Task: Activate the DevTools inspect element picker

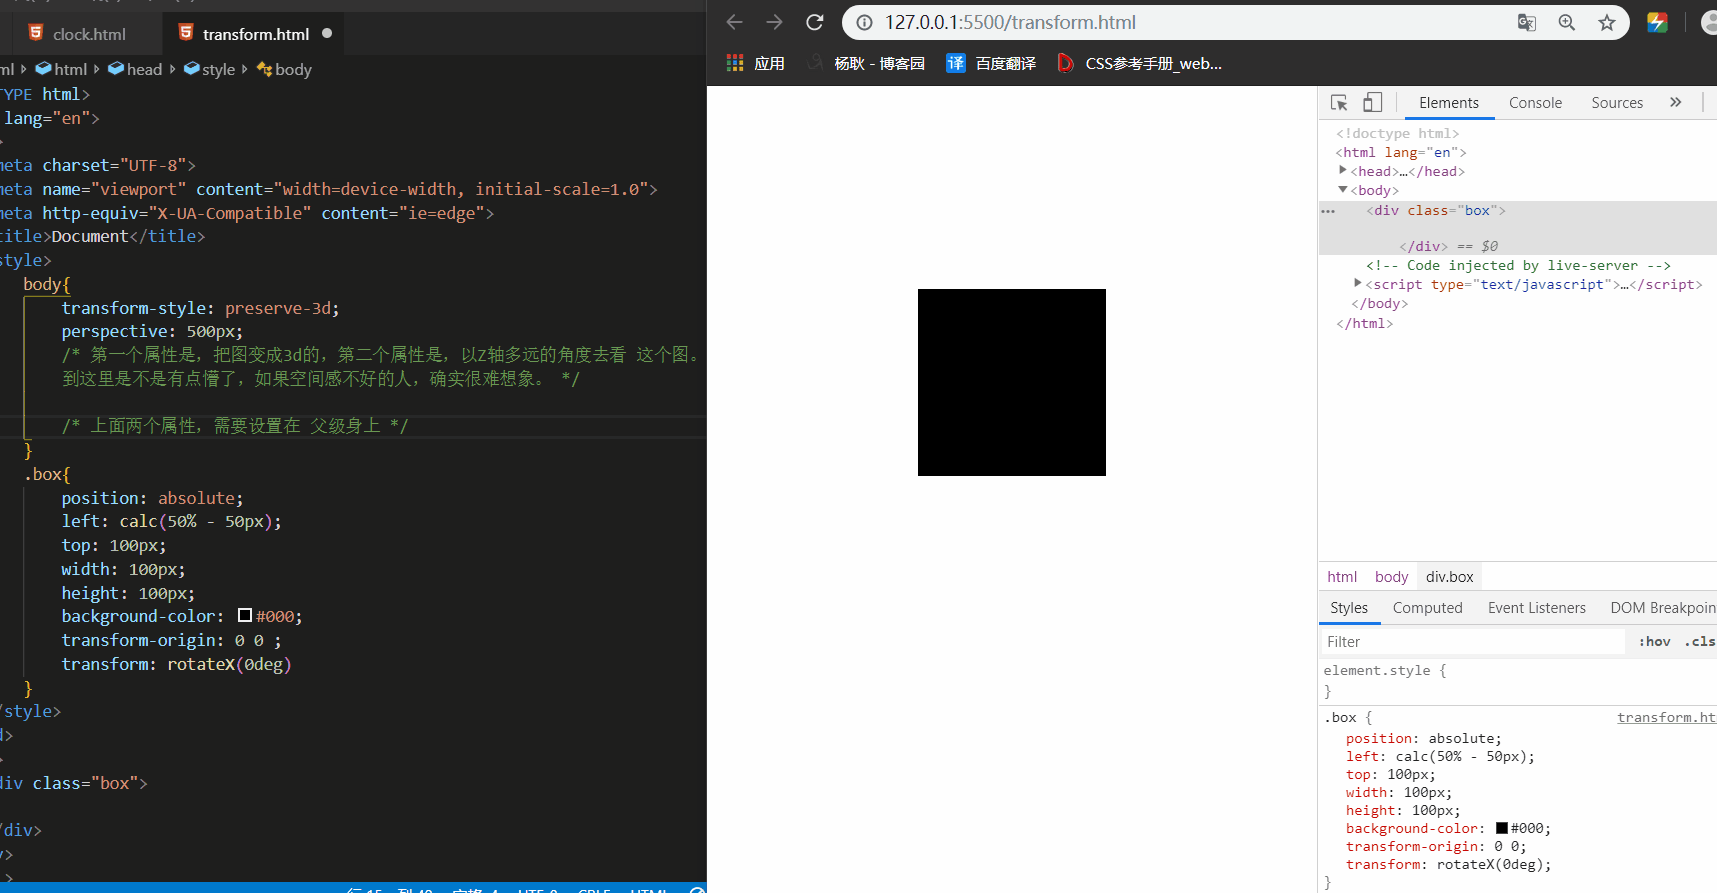Action: pyautogui.click(x=1339, y=103)
